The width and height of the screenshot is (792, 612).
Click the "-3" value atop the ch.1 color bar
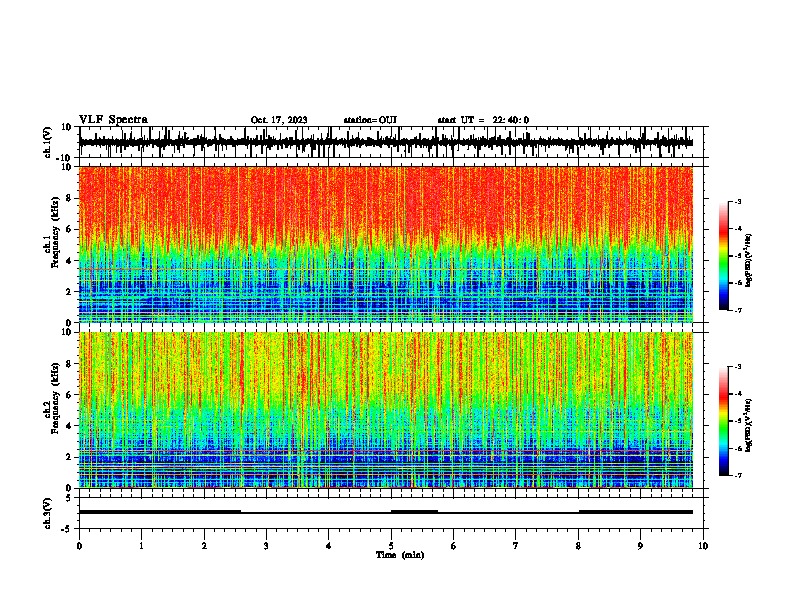coord(737,201)
